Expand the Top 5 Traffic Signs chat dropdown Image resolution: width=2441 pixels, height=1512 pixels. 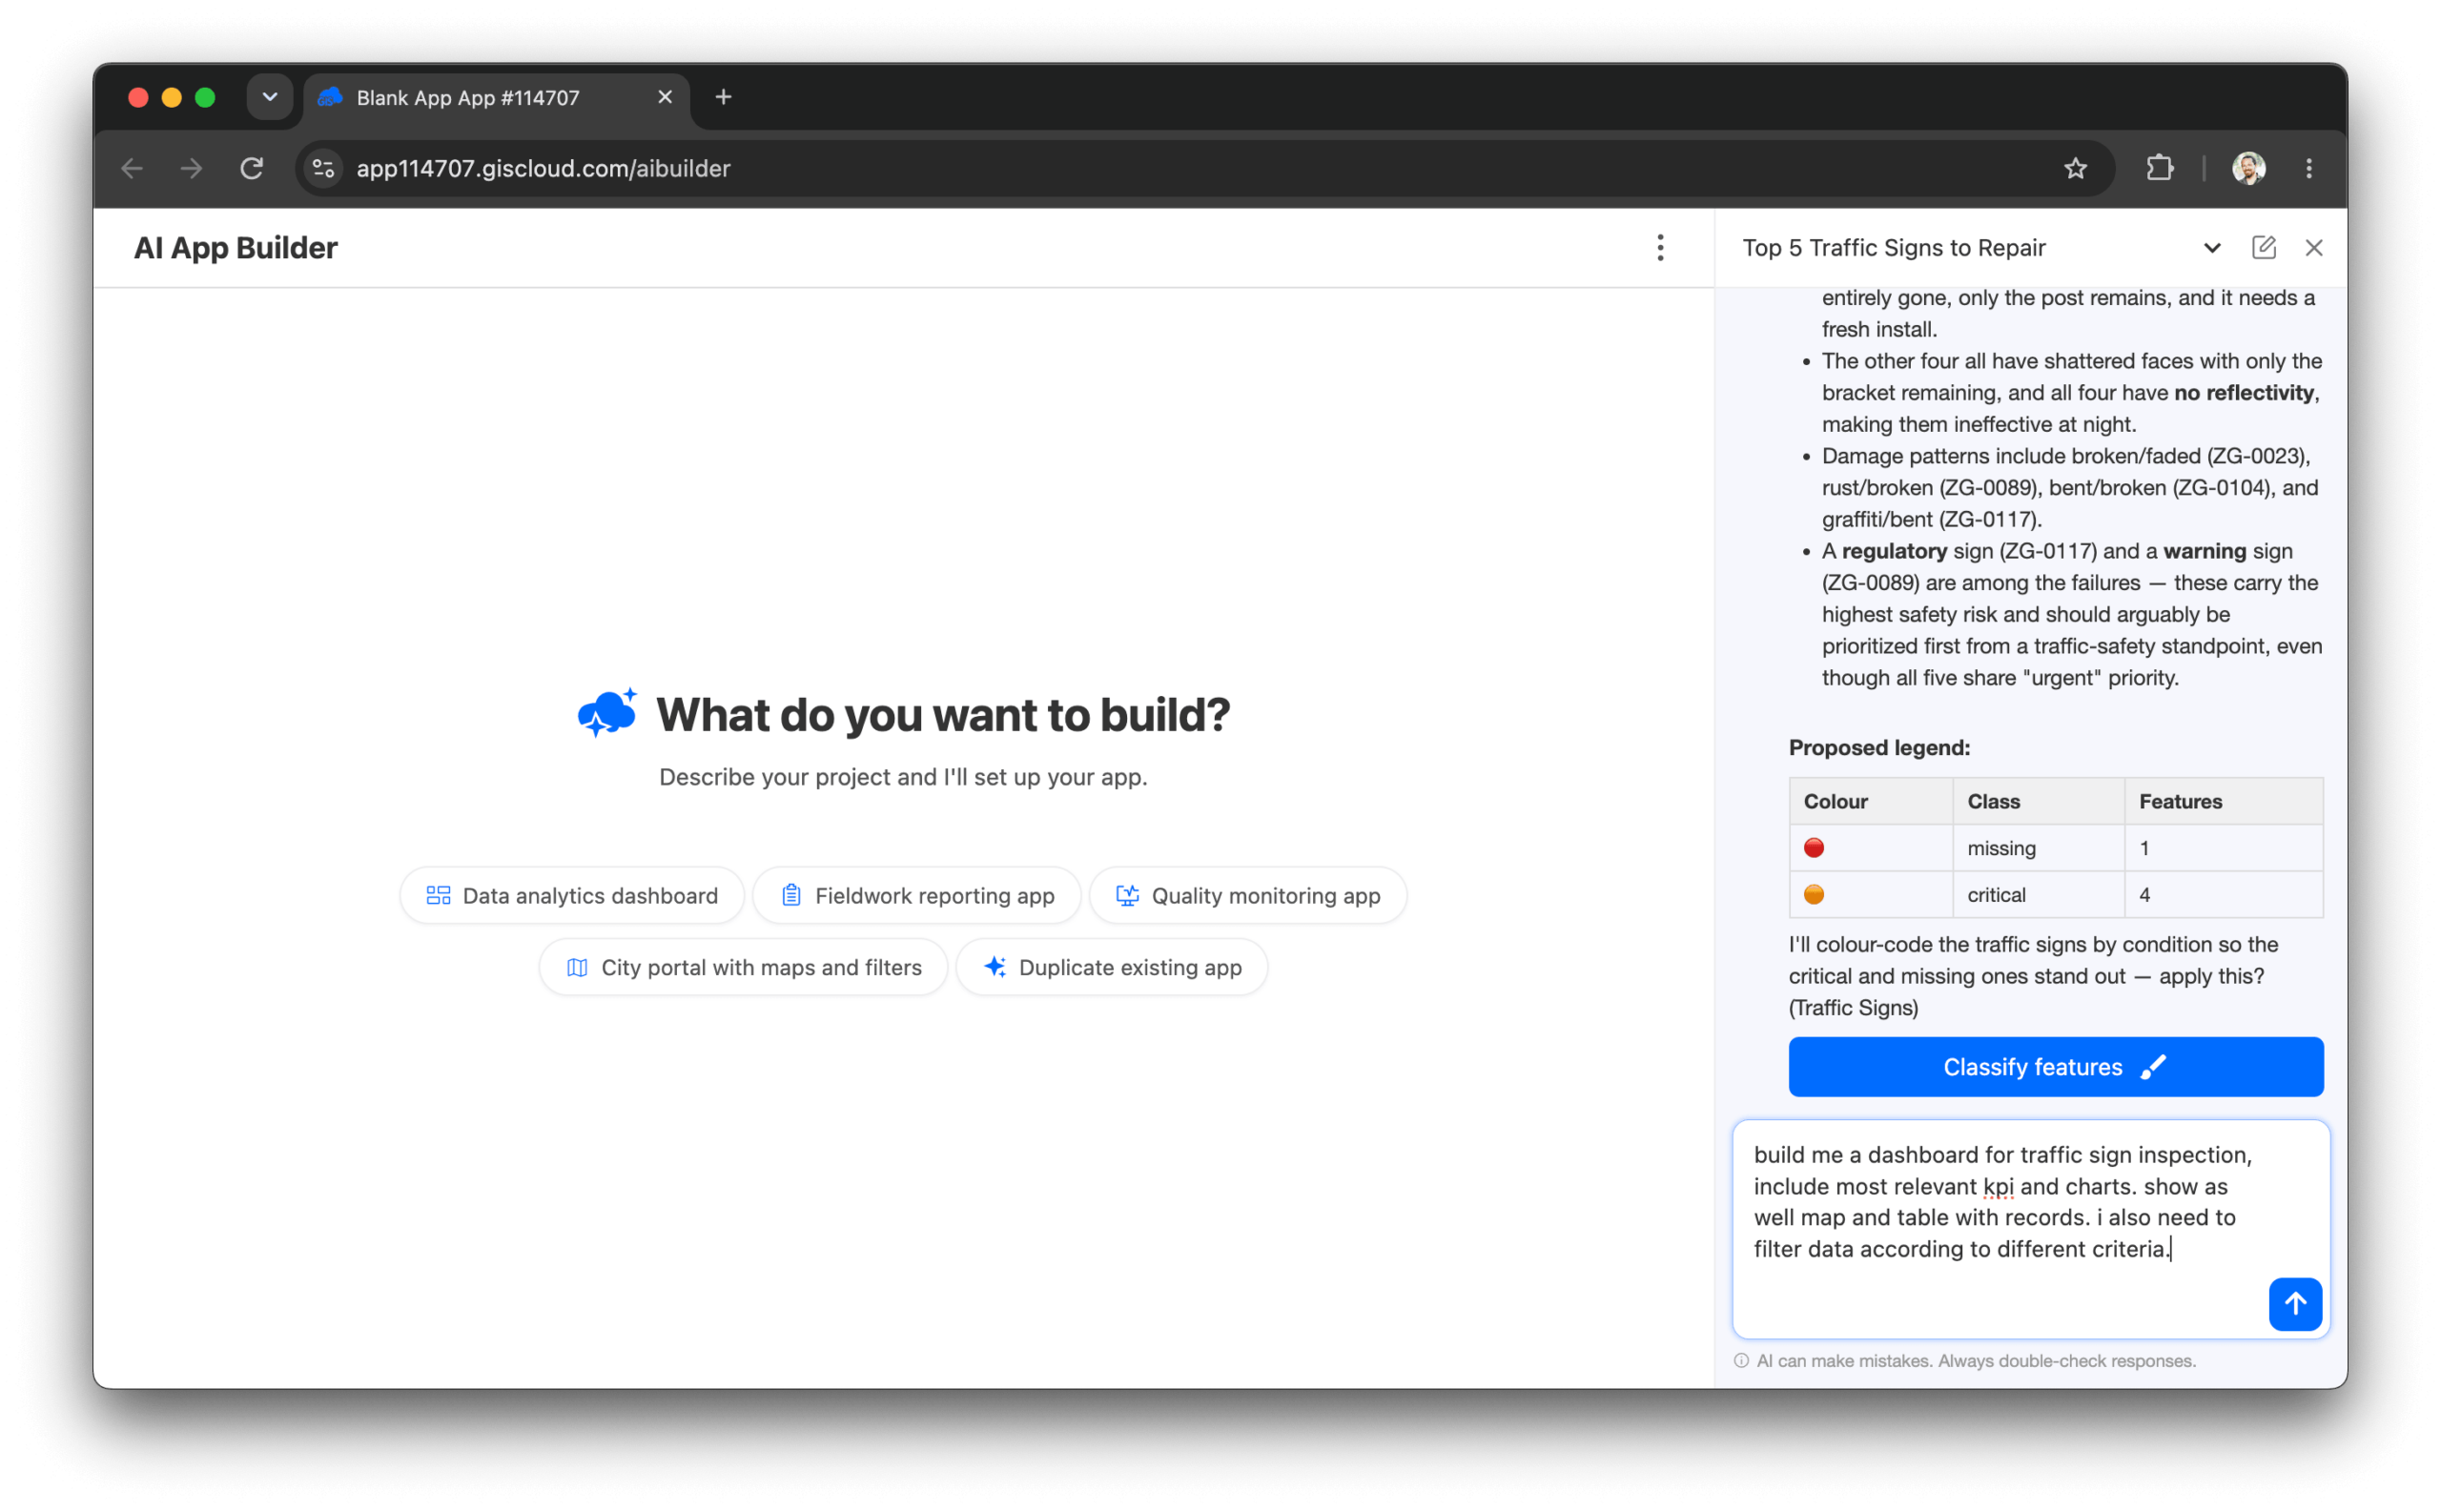click(2211, 248)
